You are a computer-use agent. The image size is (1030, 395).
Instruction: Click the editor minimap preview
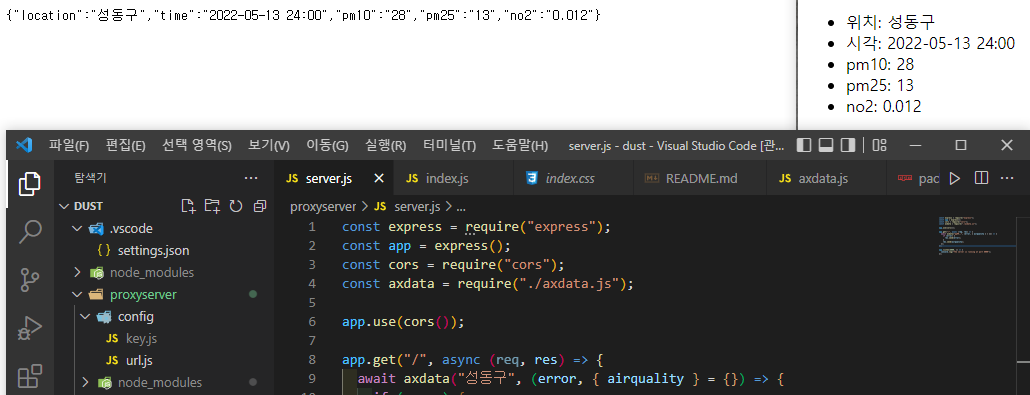pyautogui.click(x=977, y=236)
